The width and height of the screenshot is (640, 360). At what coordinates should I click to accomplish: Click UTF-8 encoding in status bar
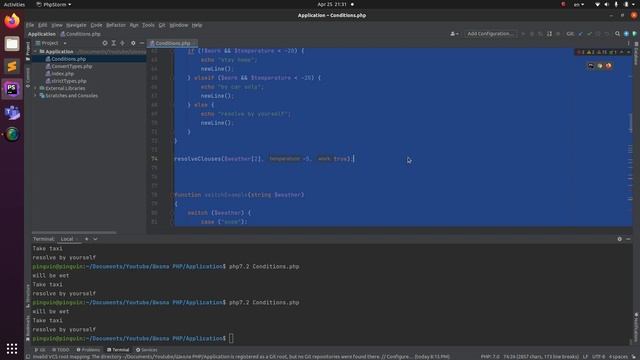click(598, 357)
